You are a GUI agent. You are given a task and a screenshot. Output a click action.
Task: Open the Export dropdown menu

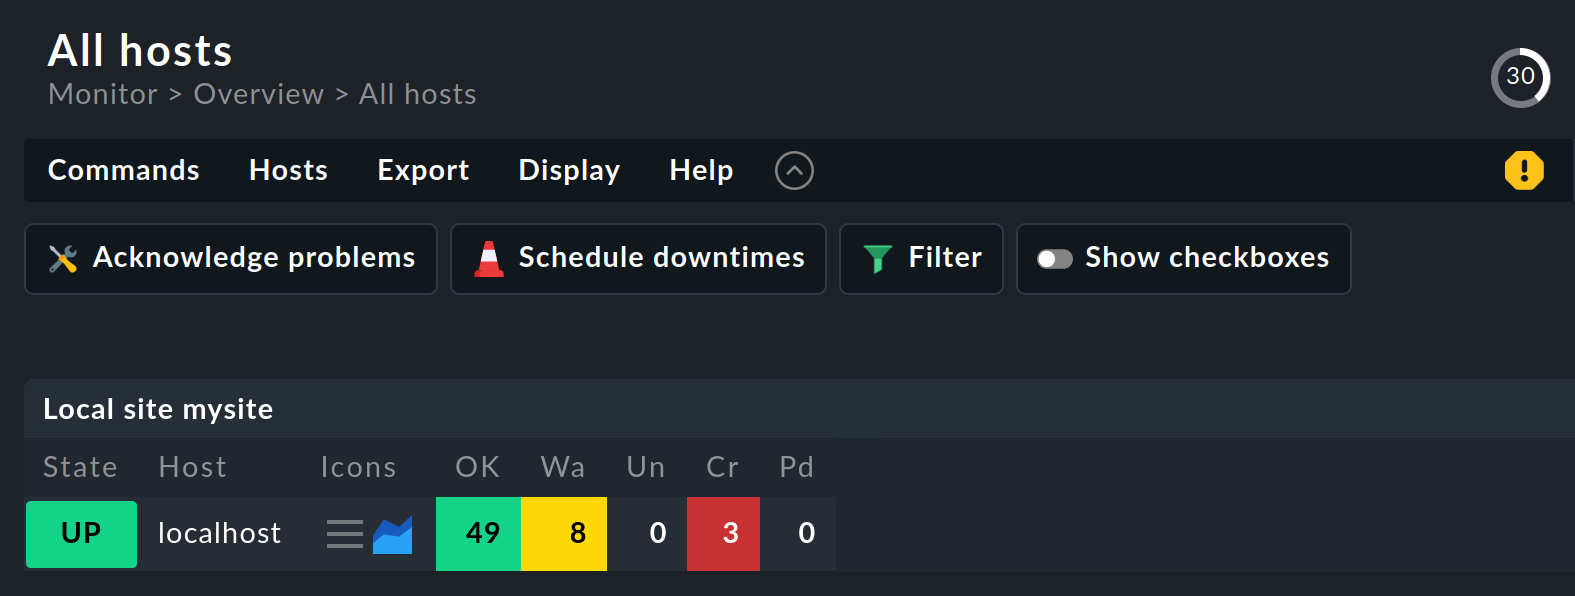point(423,170)
